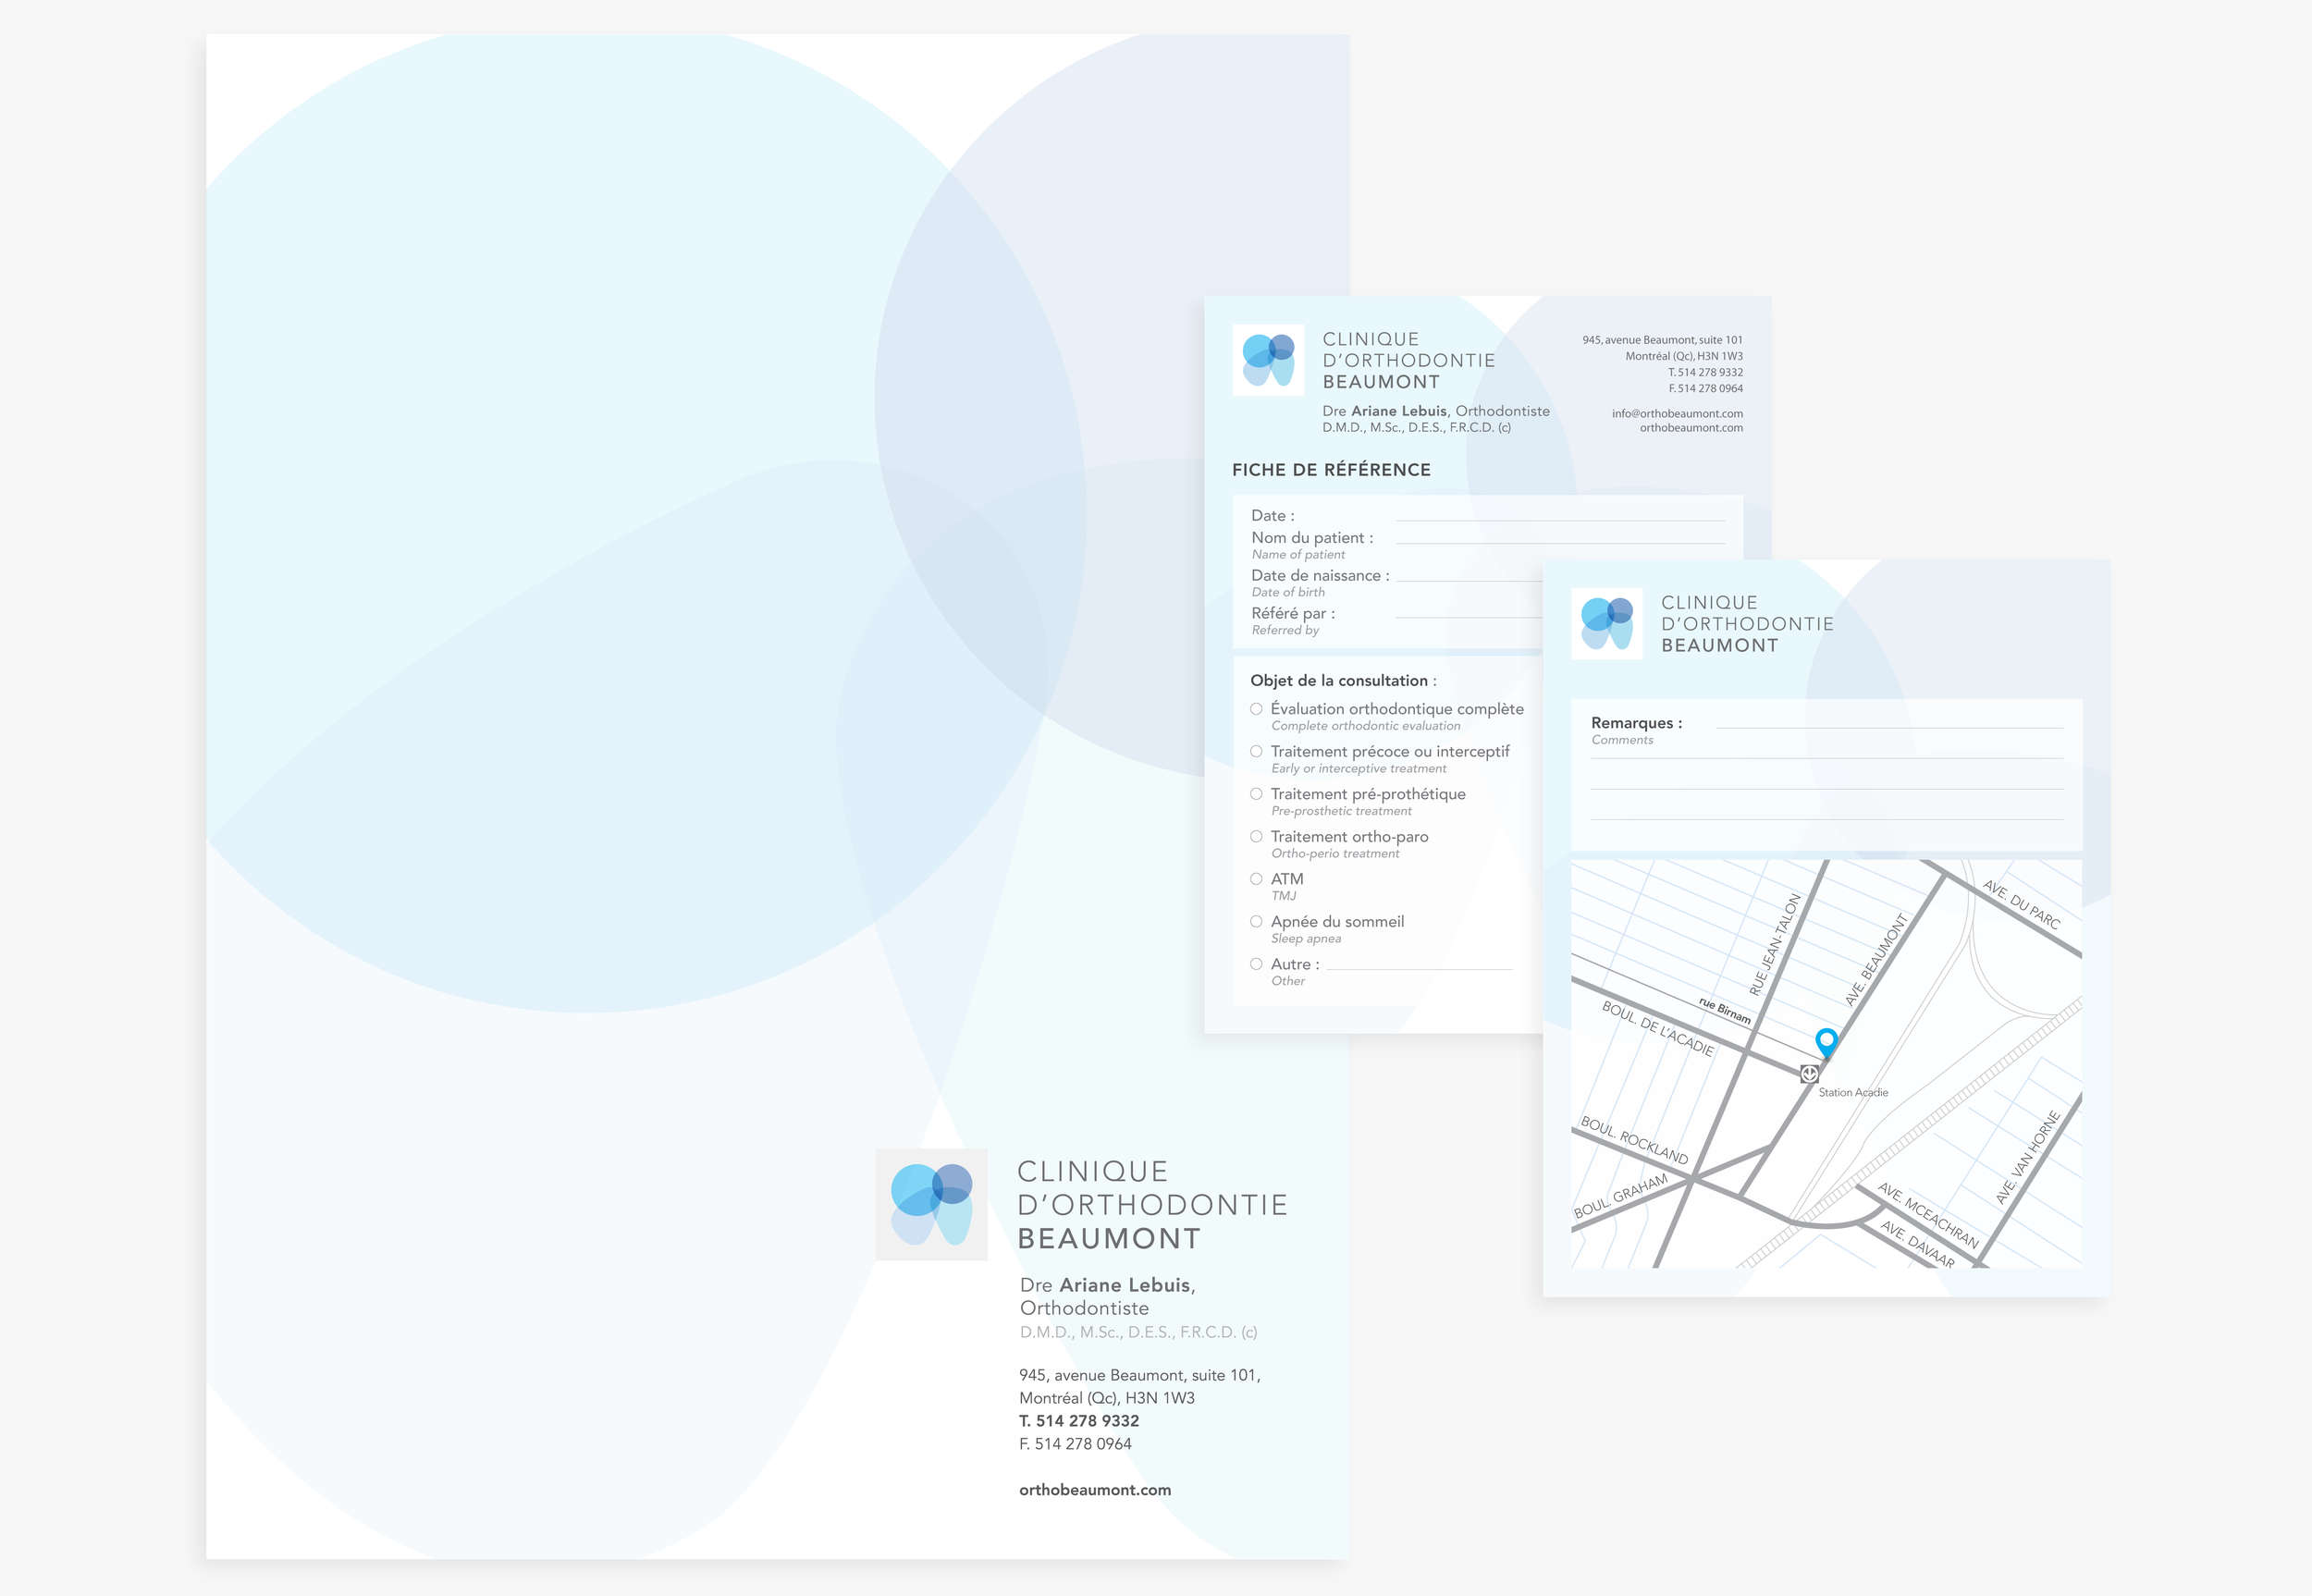Click the FICHE DE RÉFÉRENCE heading
This screenshot has height=1596, width=2312.
(x=1331, y=470)
